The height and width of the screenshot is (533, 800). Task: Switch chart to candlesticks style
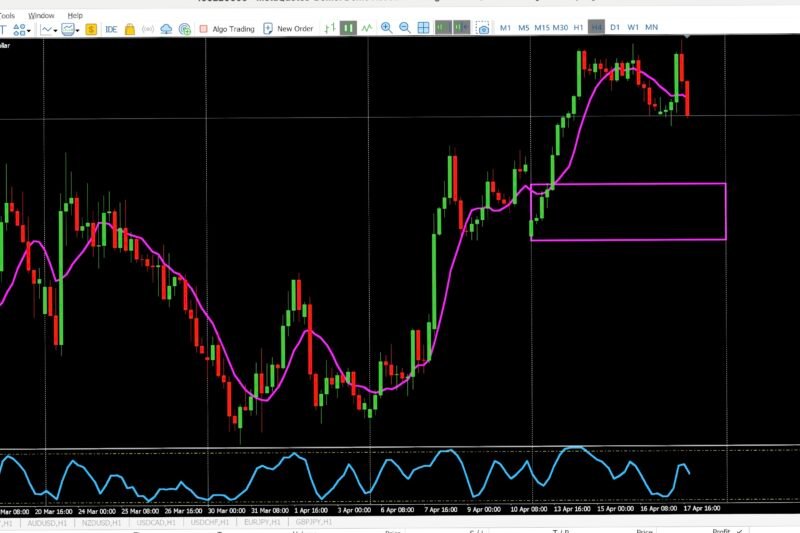coord(348,28)
